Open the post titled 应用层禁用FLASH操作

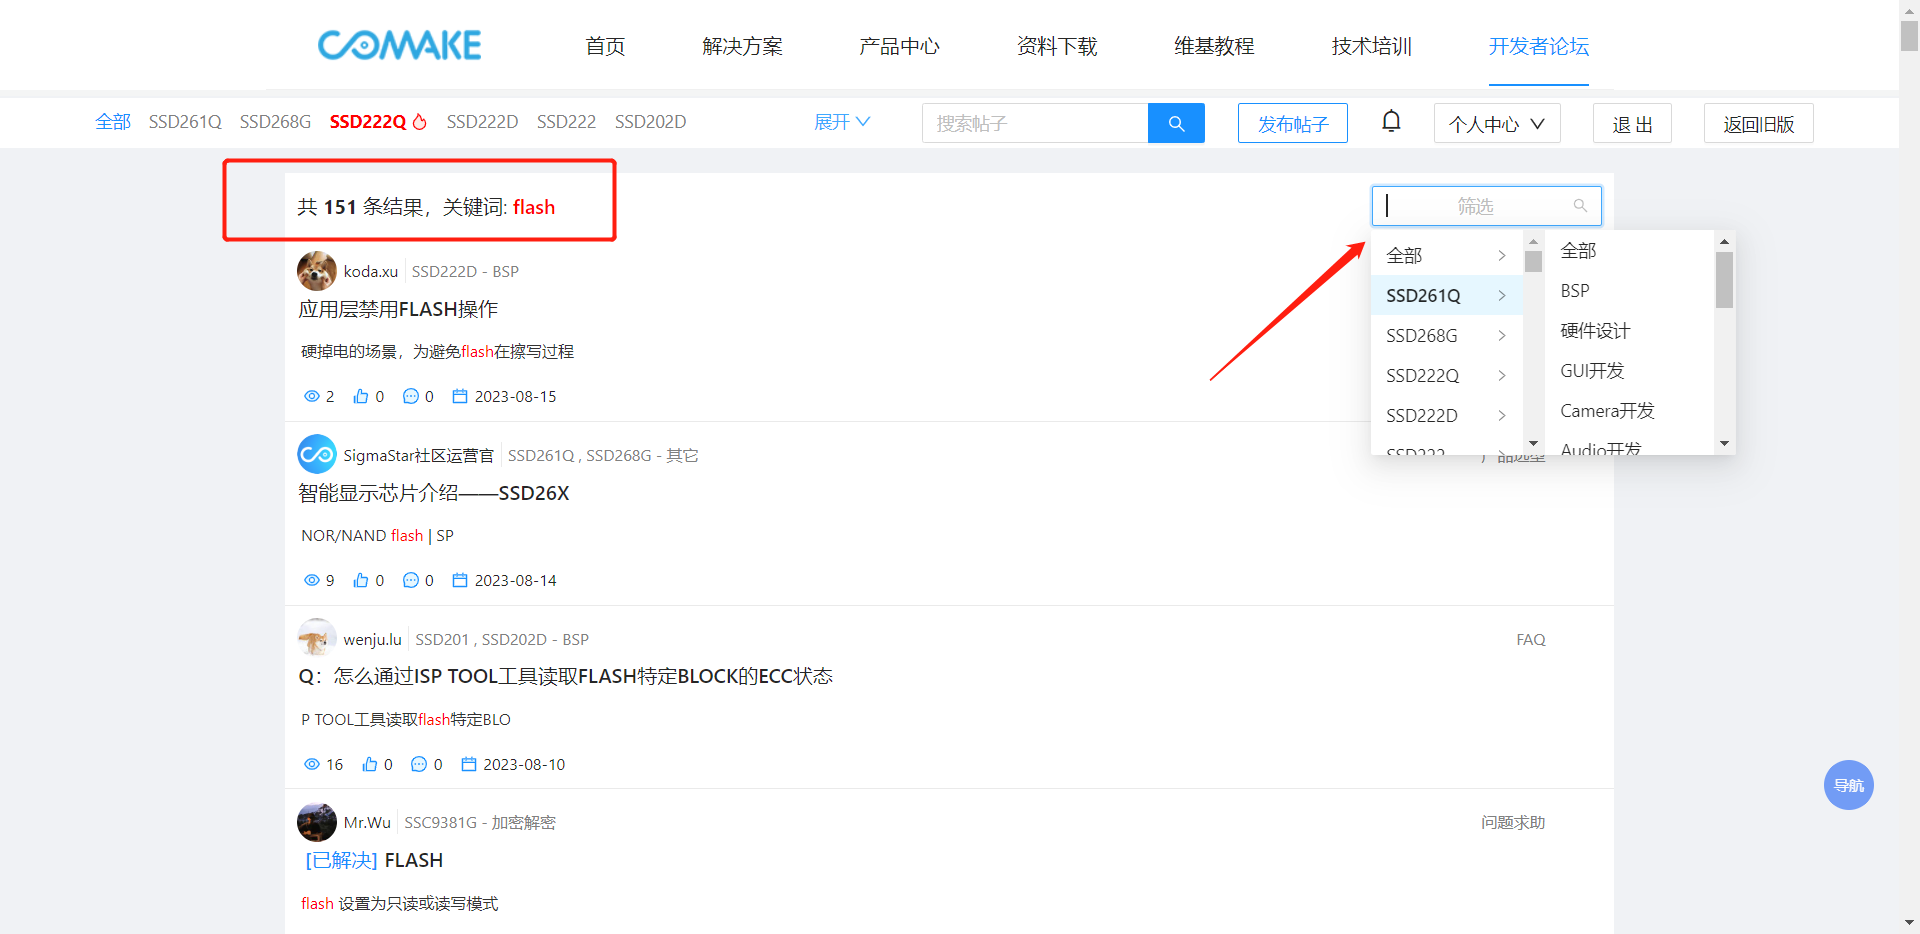click(398, 310)
